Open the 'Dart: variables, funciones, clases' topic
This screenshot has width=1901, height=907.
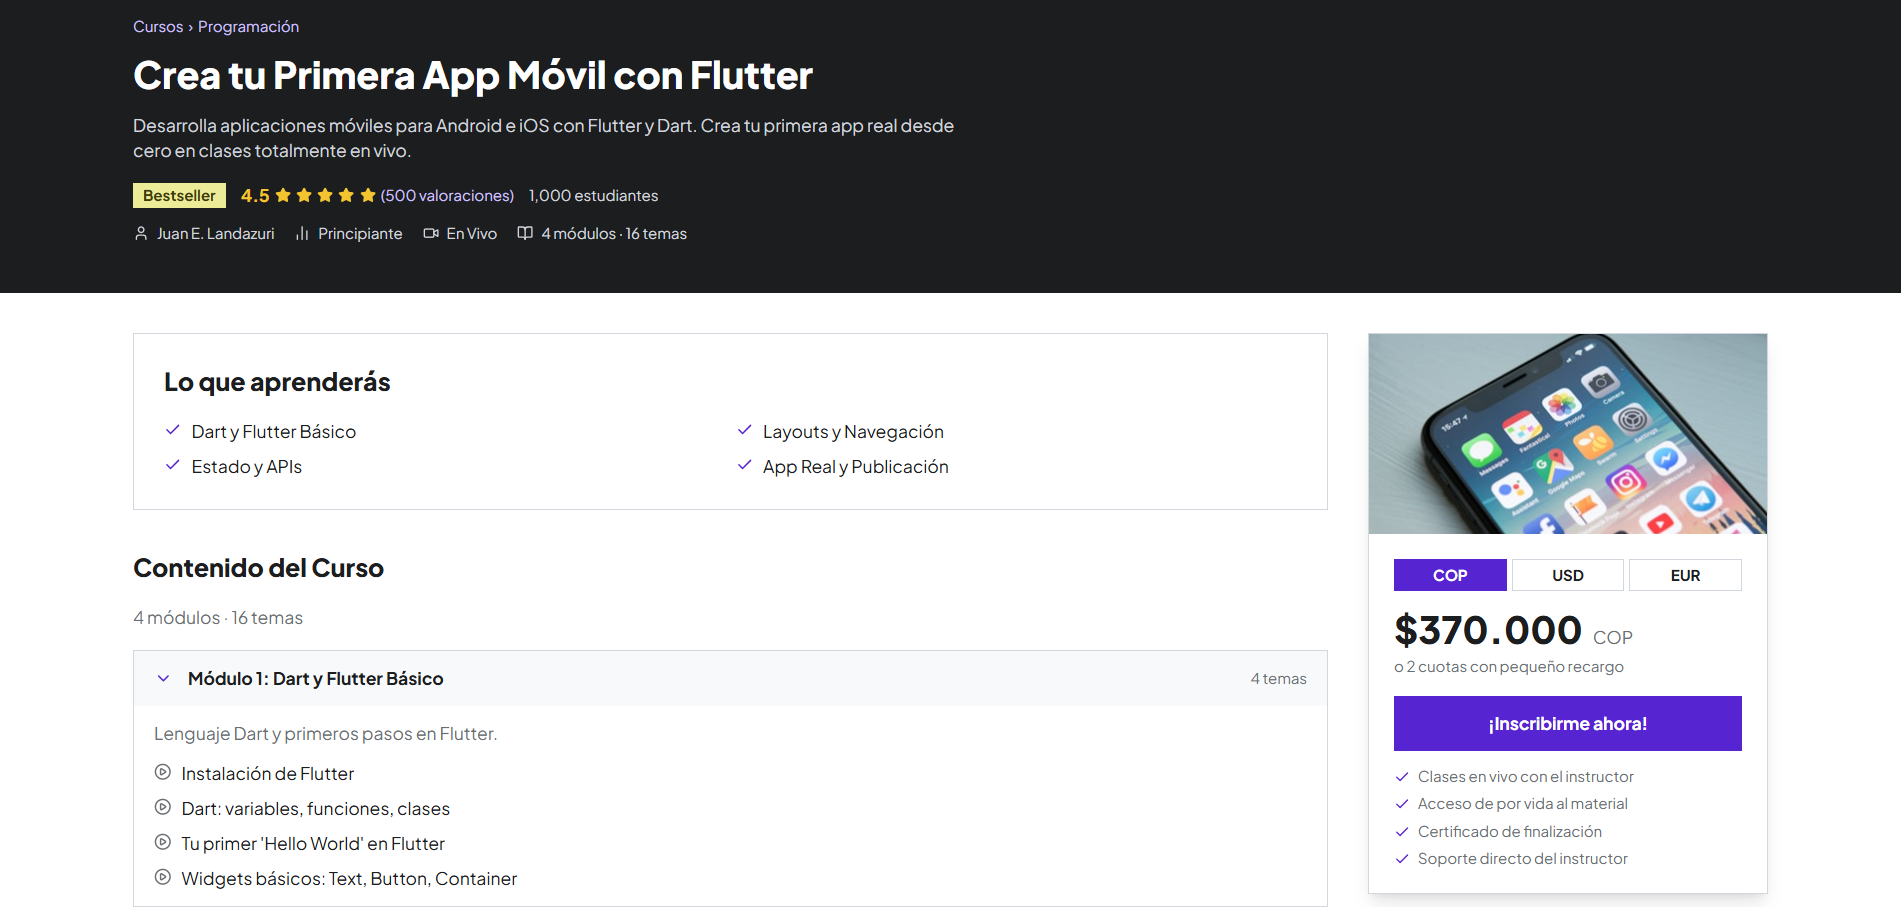point(316,809)
